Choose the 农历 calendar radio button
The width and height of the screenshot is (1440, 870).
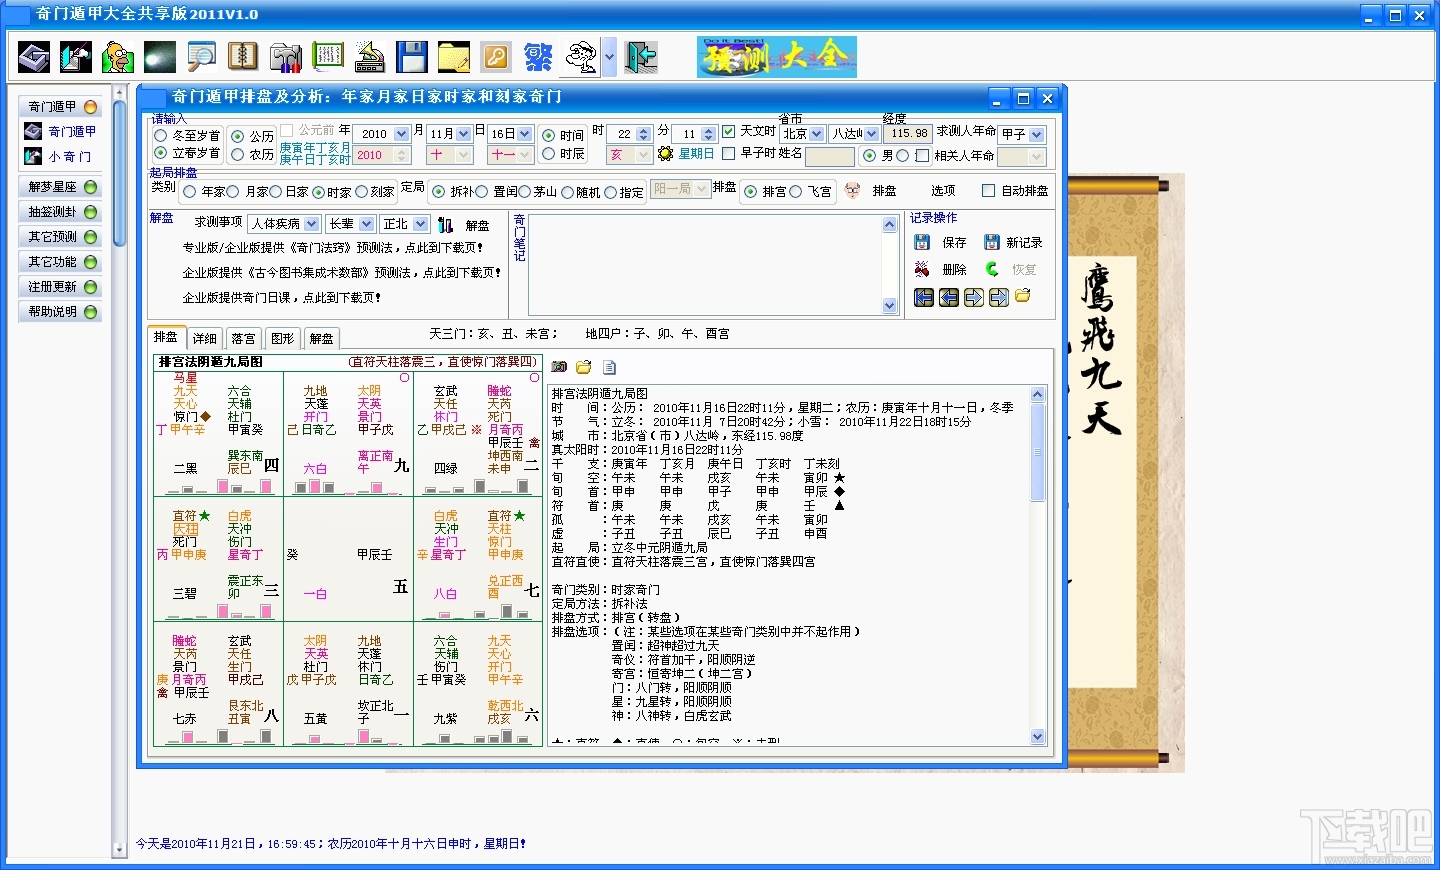237,155
